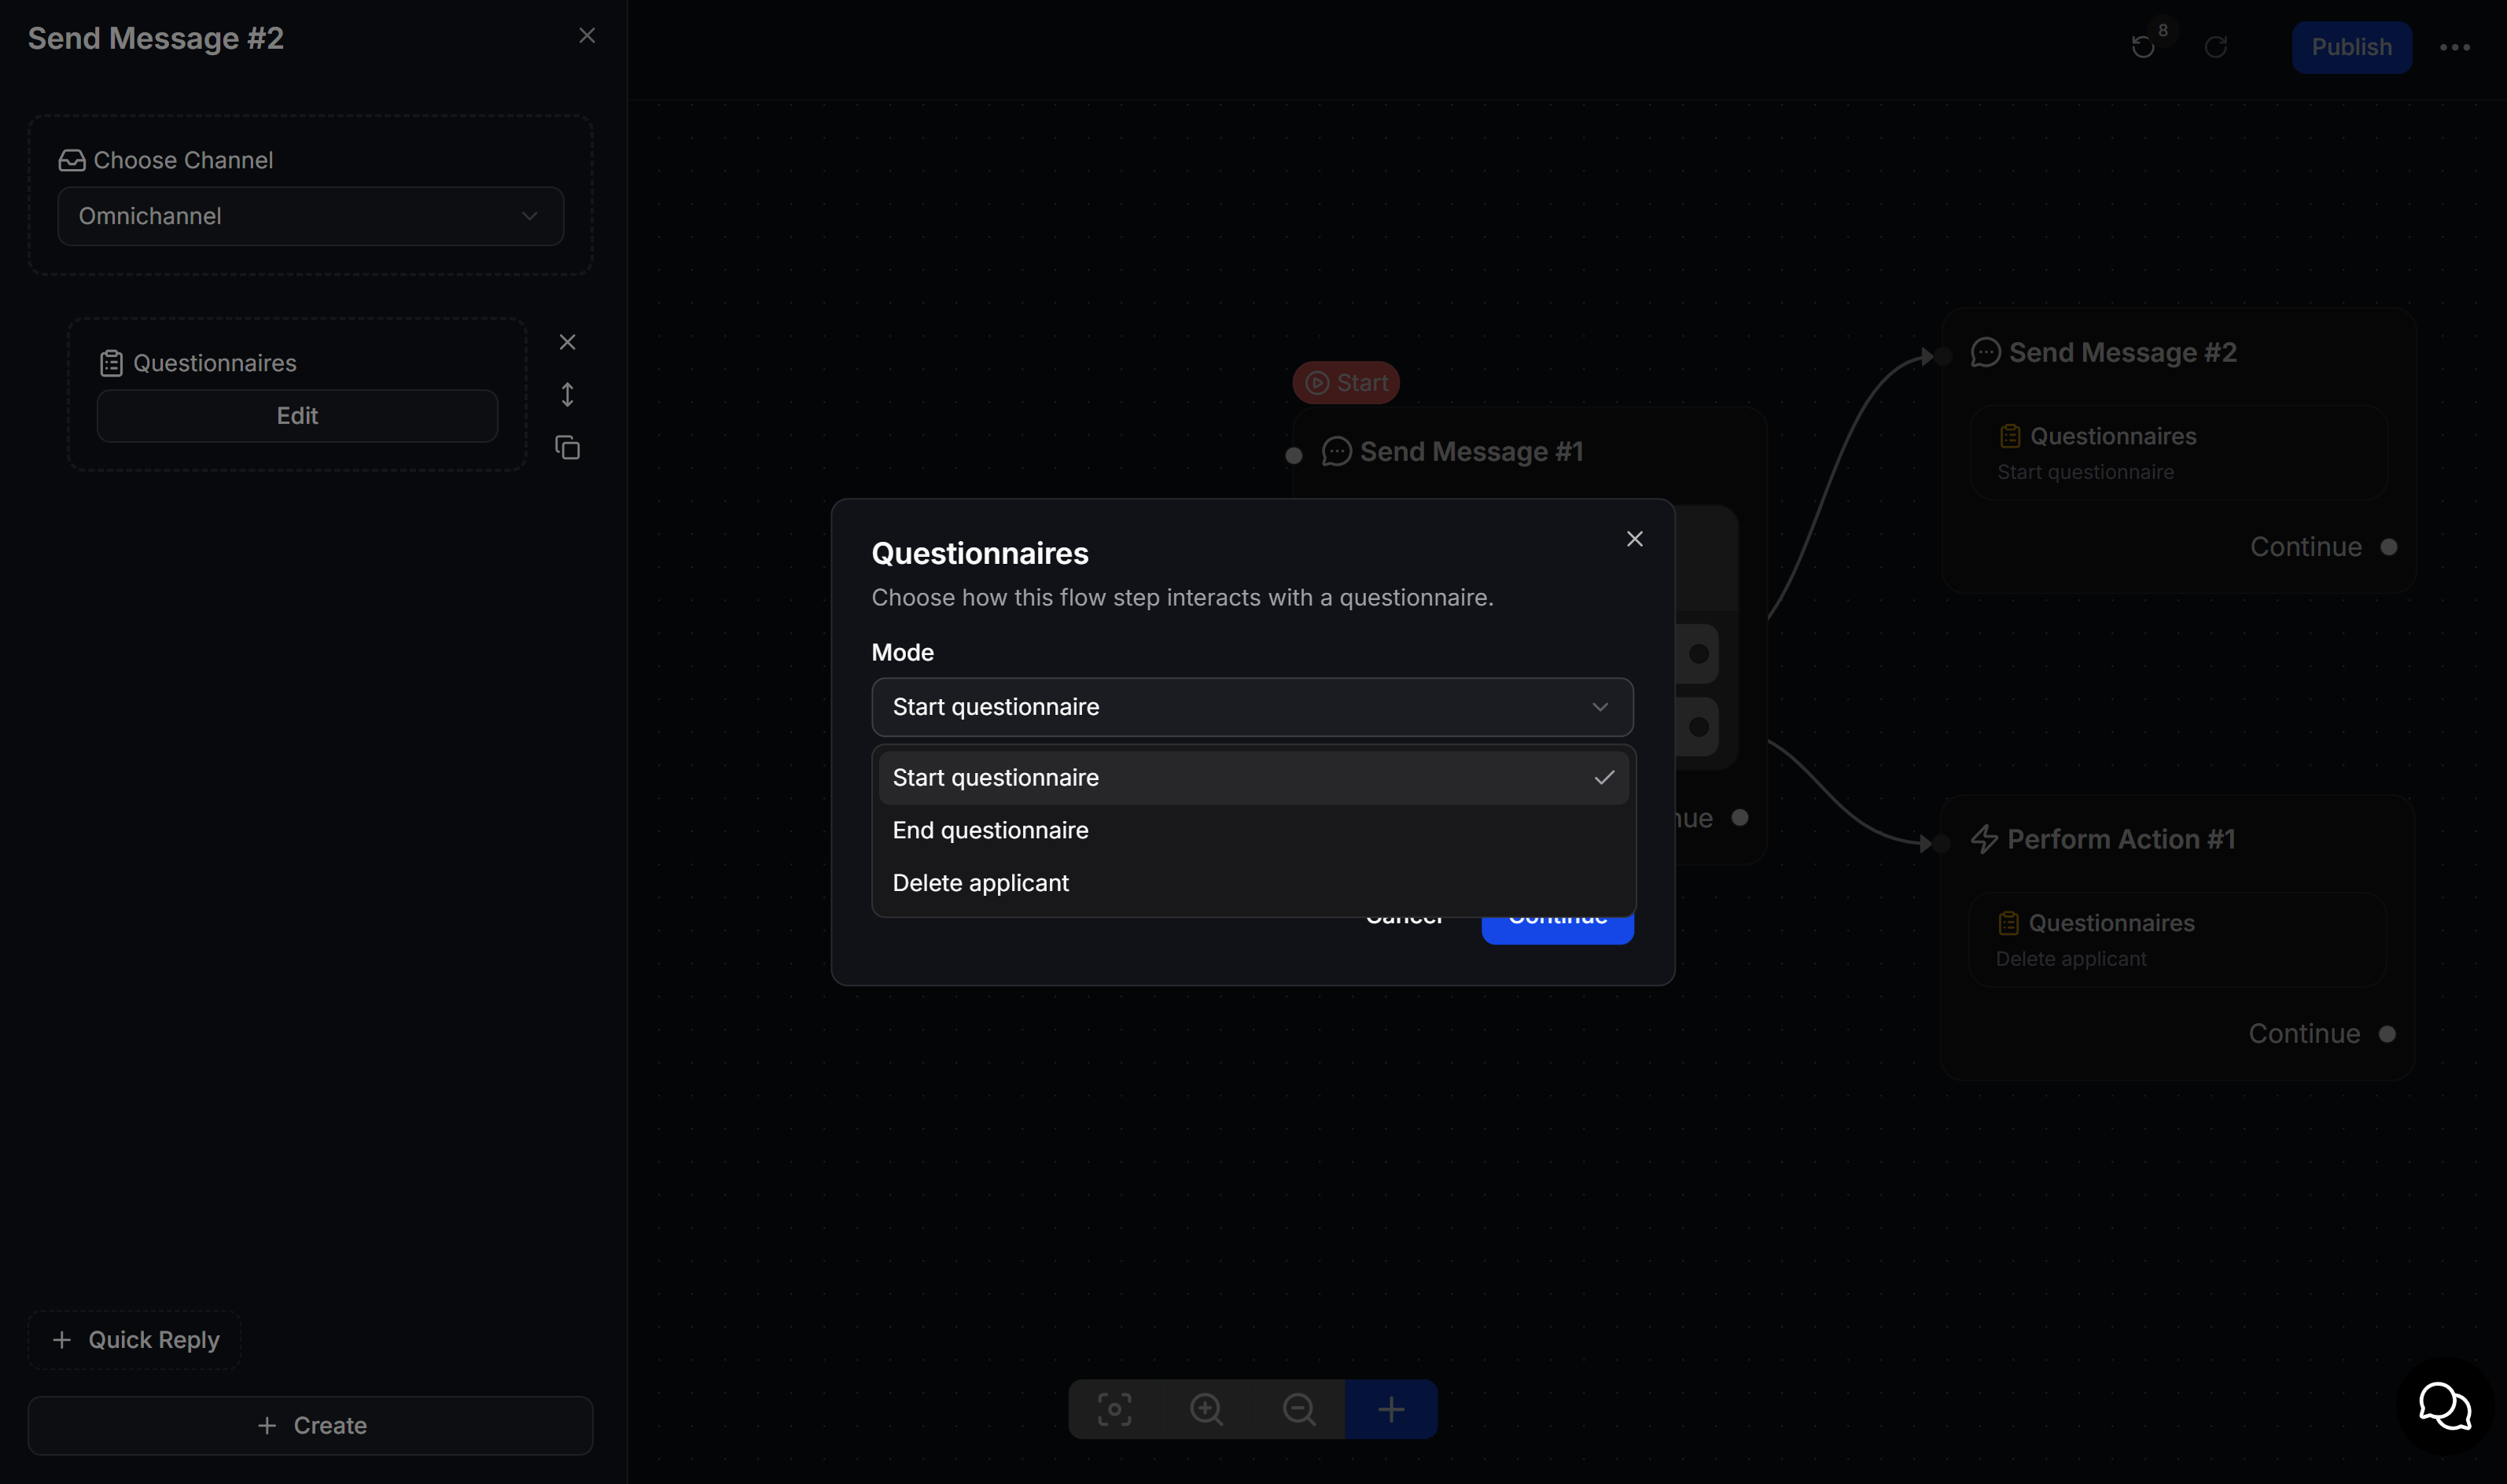
Task: Select the Send Message #1 node title
Action: click(x=1471, y=452)
